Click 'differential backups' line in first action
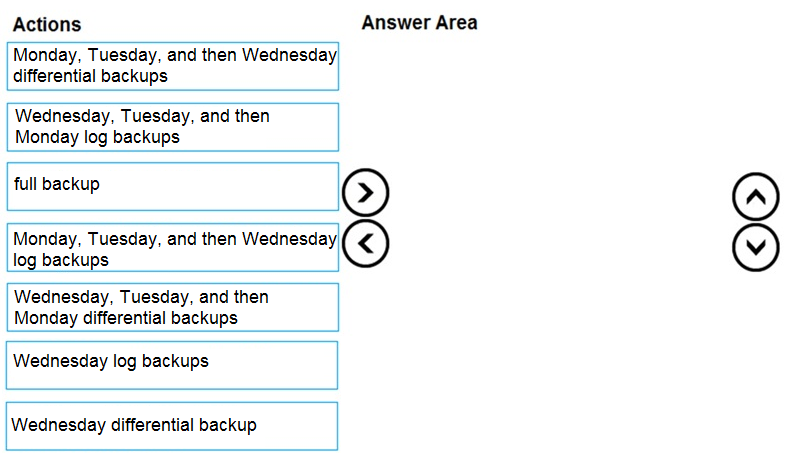The image size is (801, 459). click(90, 76)
